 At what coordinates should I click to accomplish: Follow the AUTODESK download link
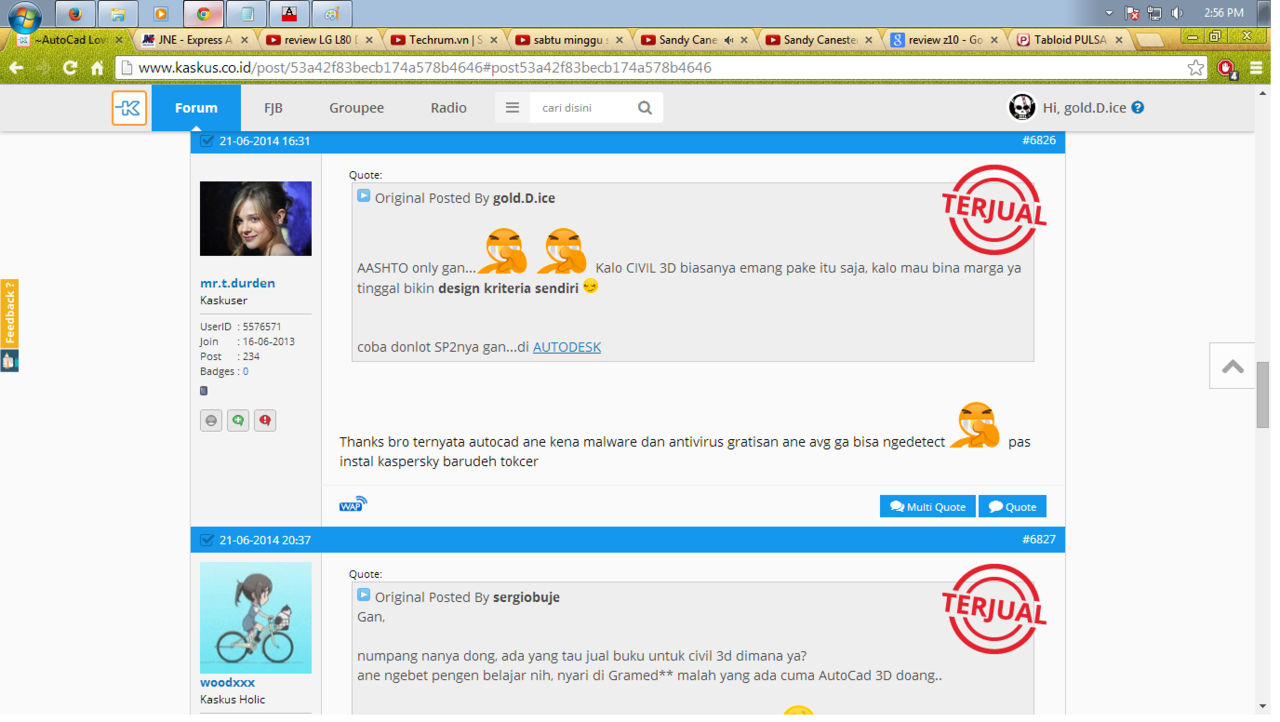coord(566,347)
